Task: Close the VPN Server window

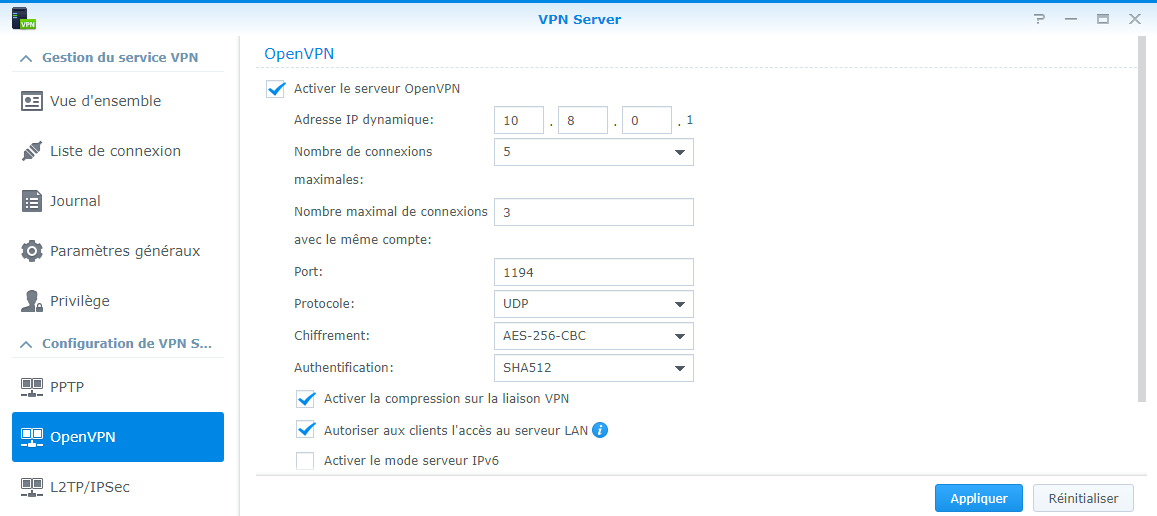Action: tap(1135, 19)
